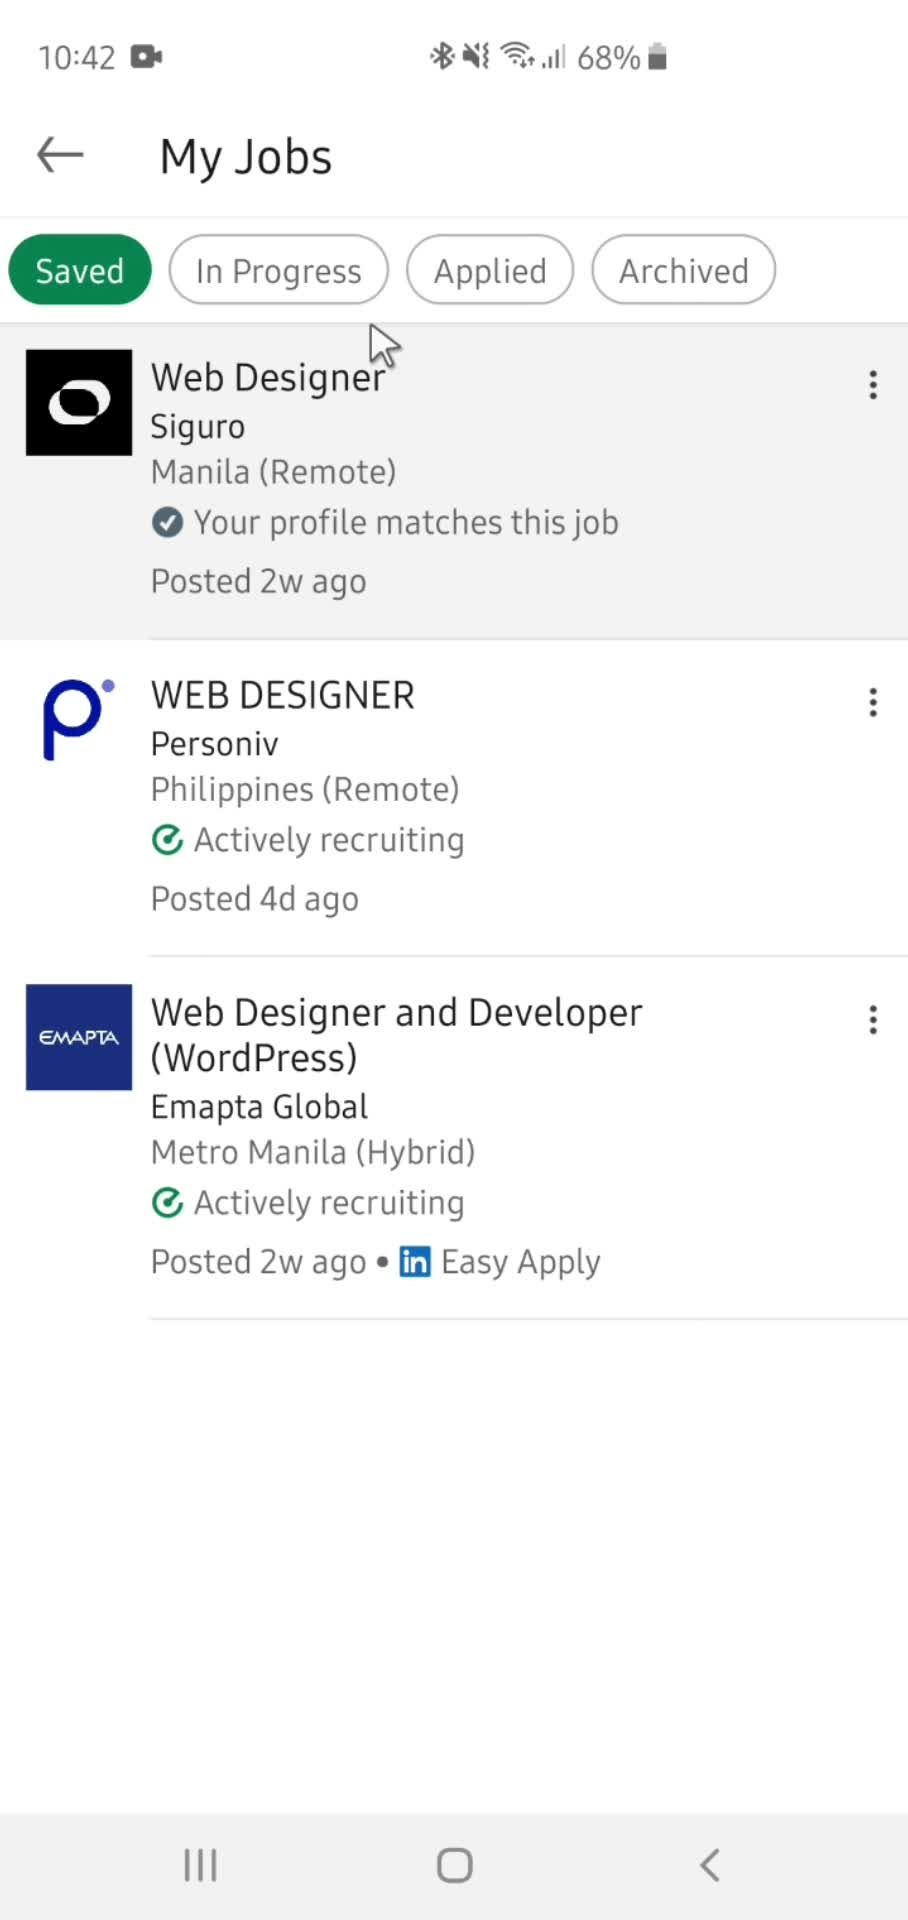This screenshot has width=908, height=1920.
Task: Tap the Emapta company logo
Action: [x=79, y=1037]
